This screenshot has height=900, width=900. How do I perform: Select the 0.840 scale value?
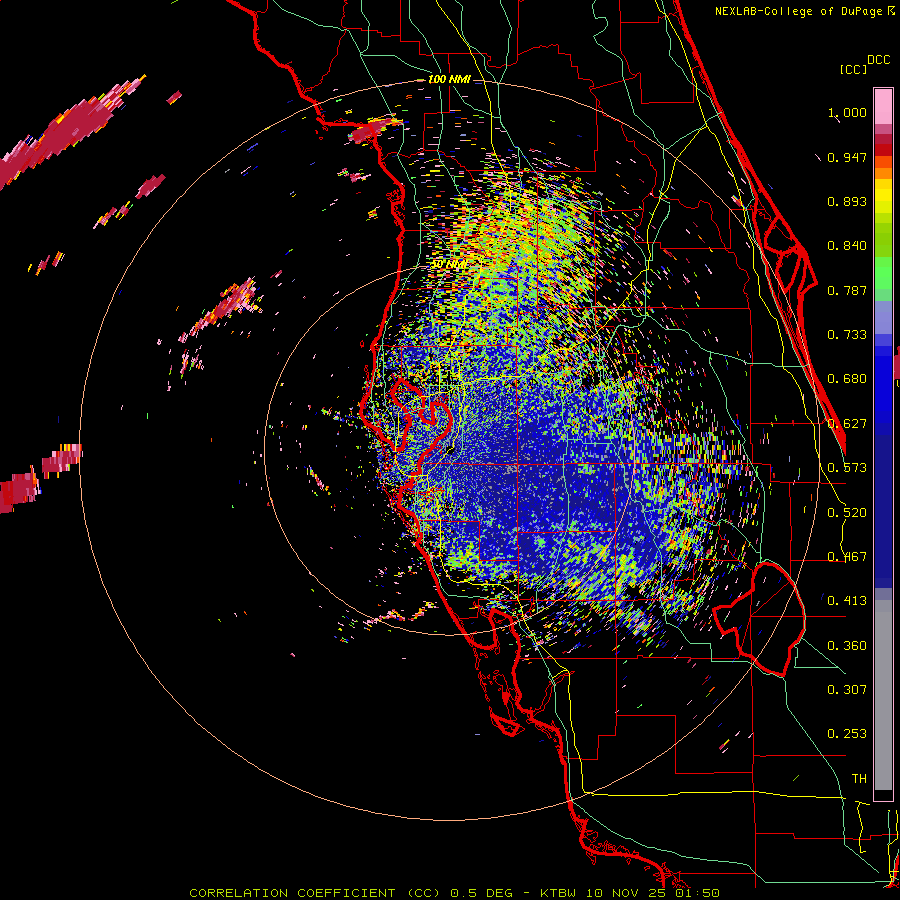click(x=847, y=246)
